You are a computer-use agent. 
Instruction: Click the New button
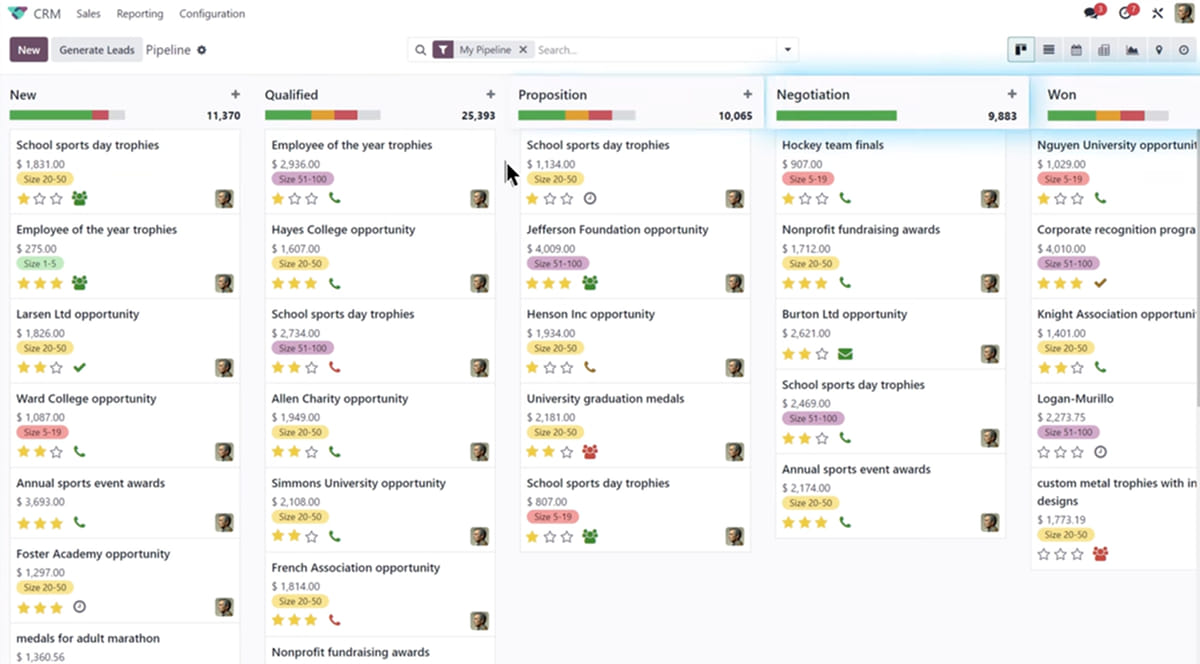pyautogui.click(x=29, y=50)
